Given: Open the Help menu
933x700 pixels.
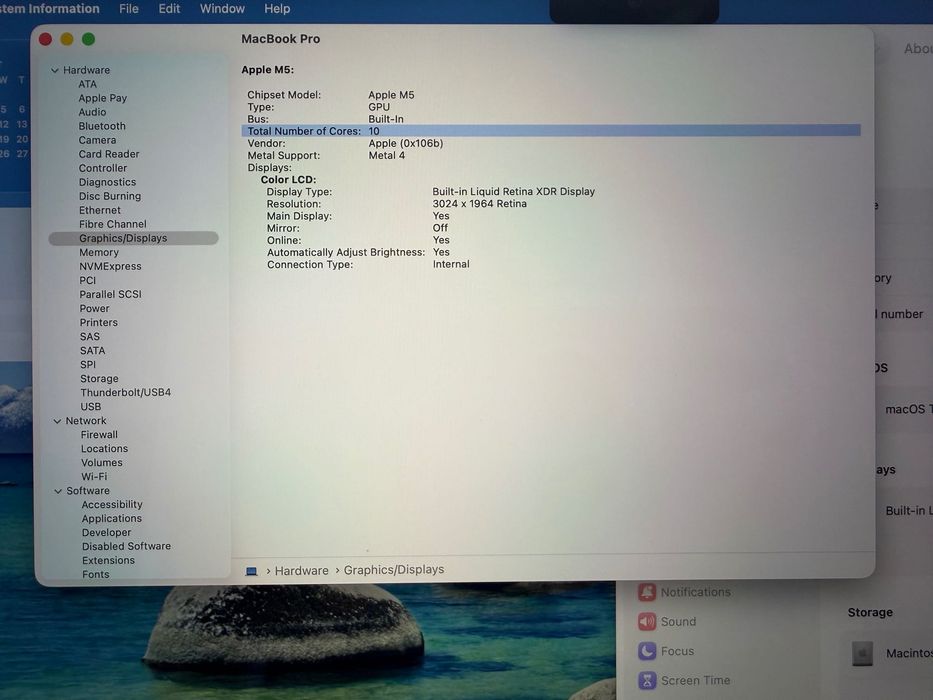Looking at the screenshot, I should (277, 9).
